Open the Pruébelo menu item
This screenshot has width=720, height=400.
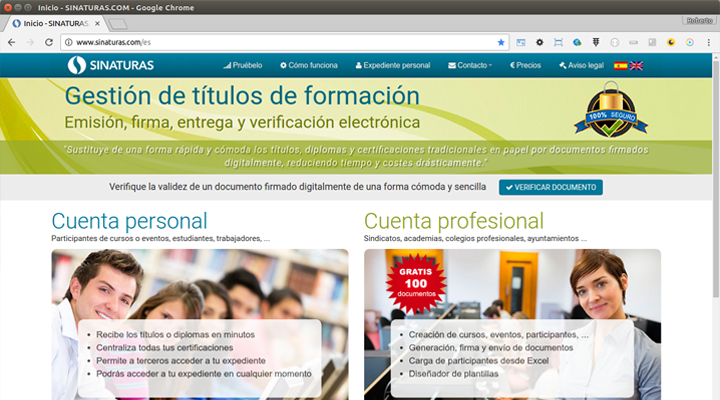click(243, 65)
